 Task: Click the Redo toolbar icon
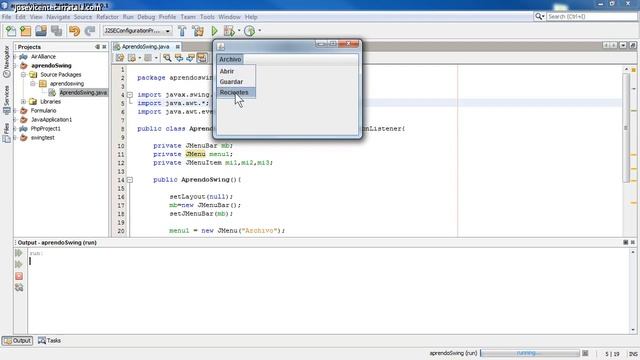coord(90,31)
